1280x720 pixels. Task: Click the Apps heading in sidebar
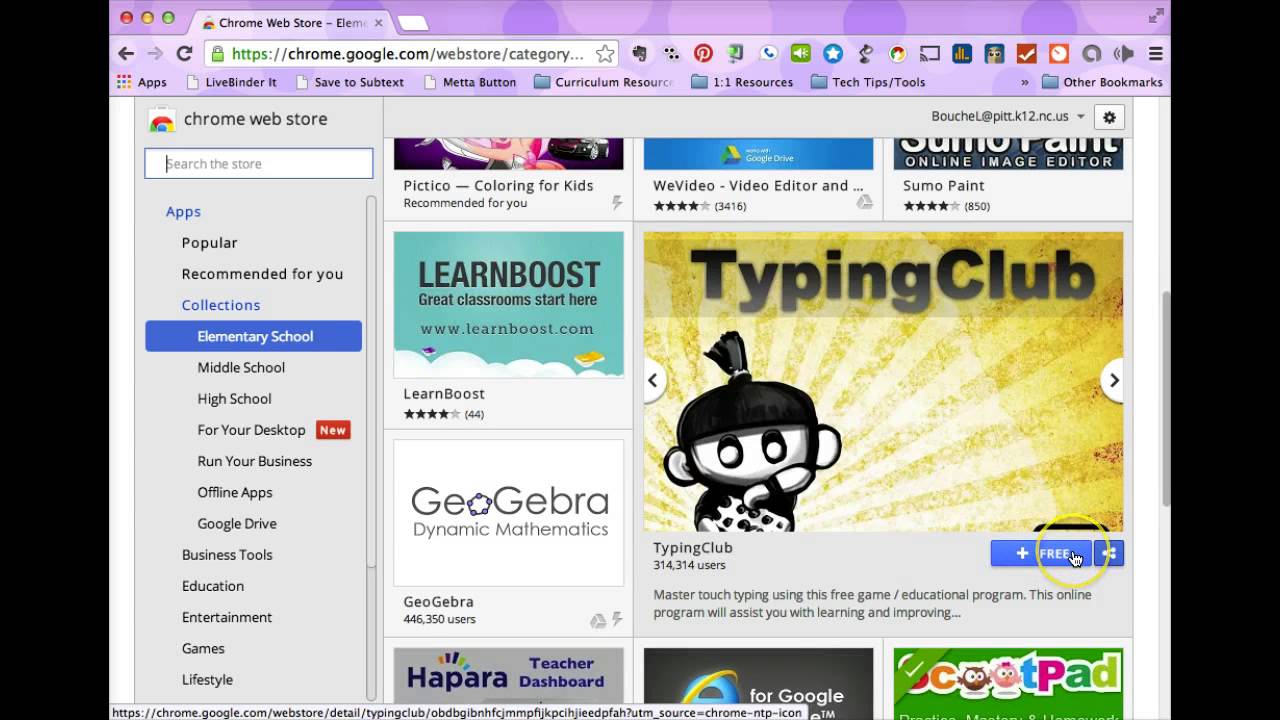pos(183,211)
